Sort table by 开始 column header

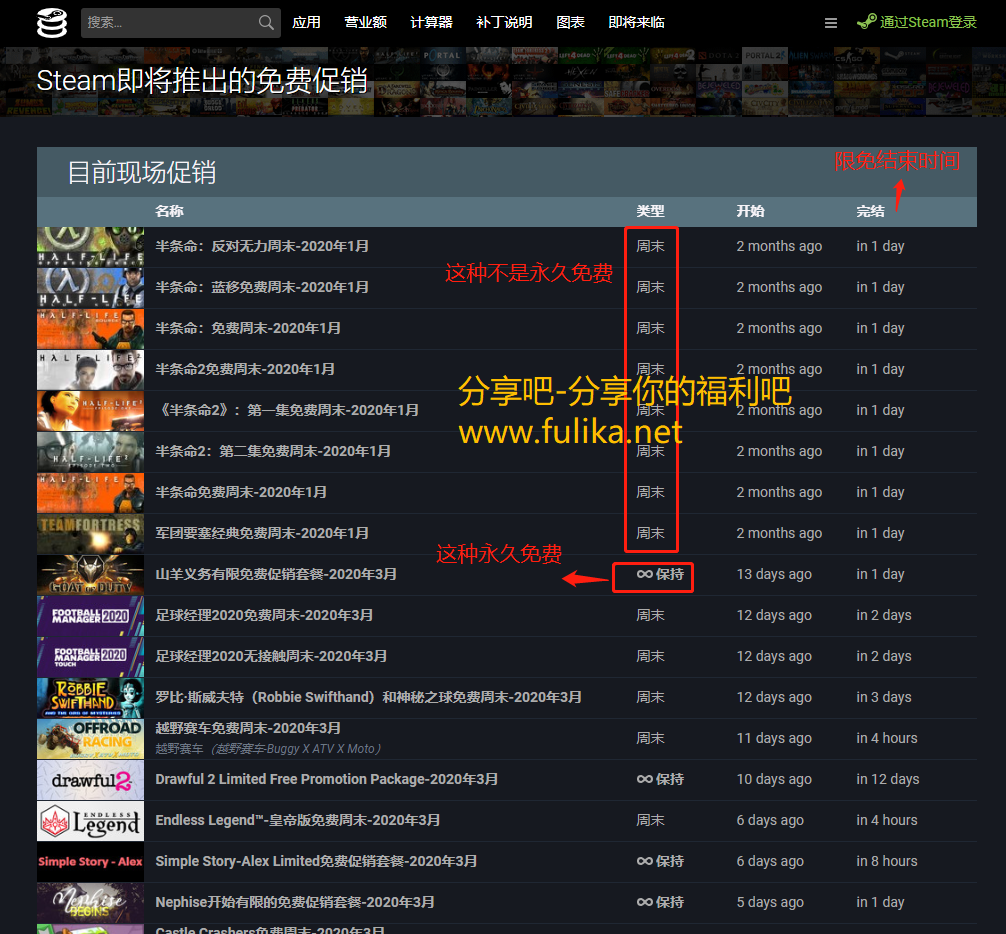coord(750,211)
